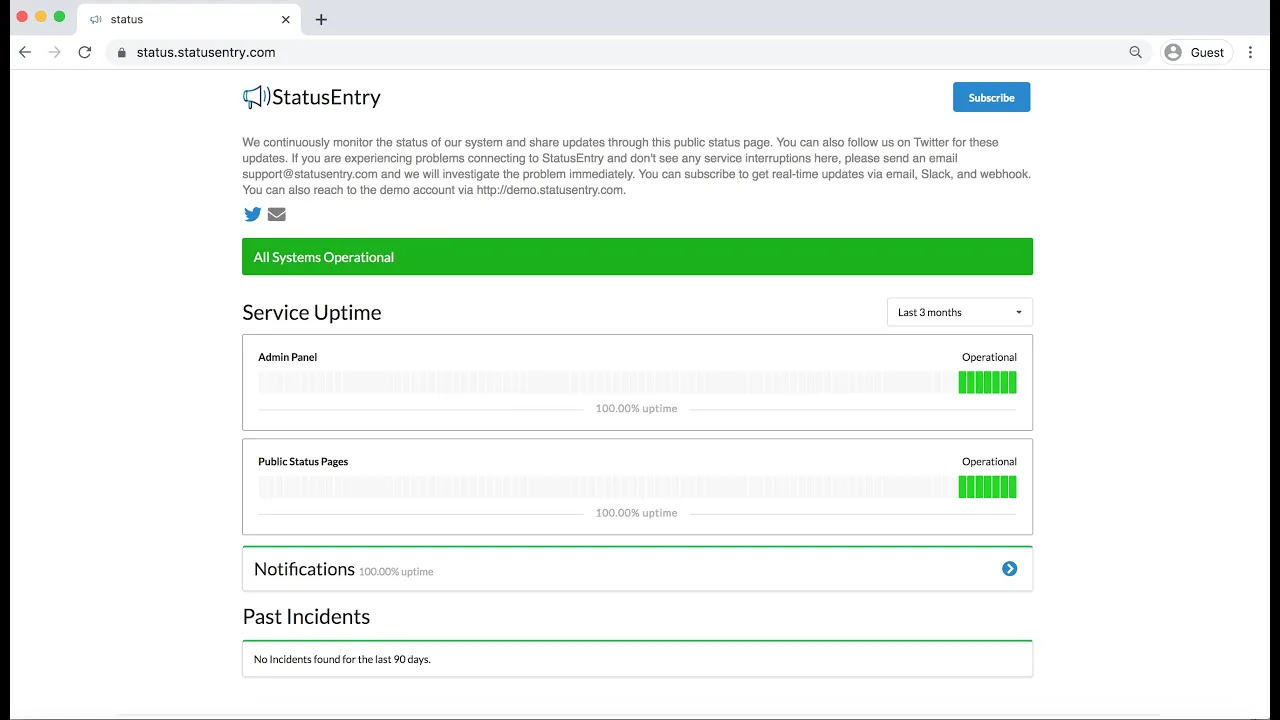The width and height of the screenshot is (1280, 720).
Task: Open the Guest profile button
Action: [x=1195, y=52]
